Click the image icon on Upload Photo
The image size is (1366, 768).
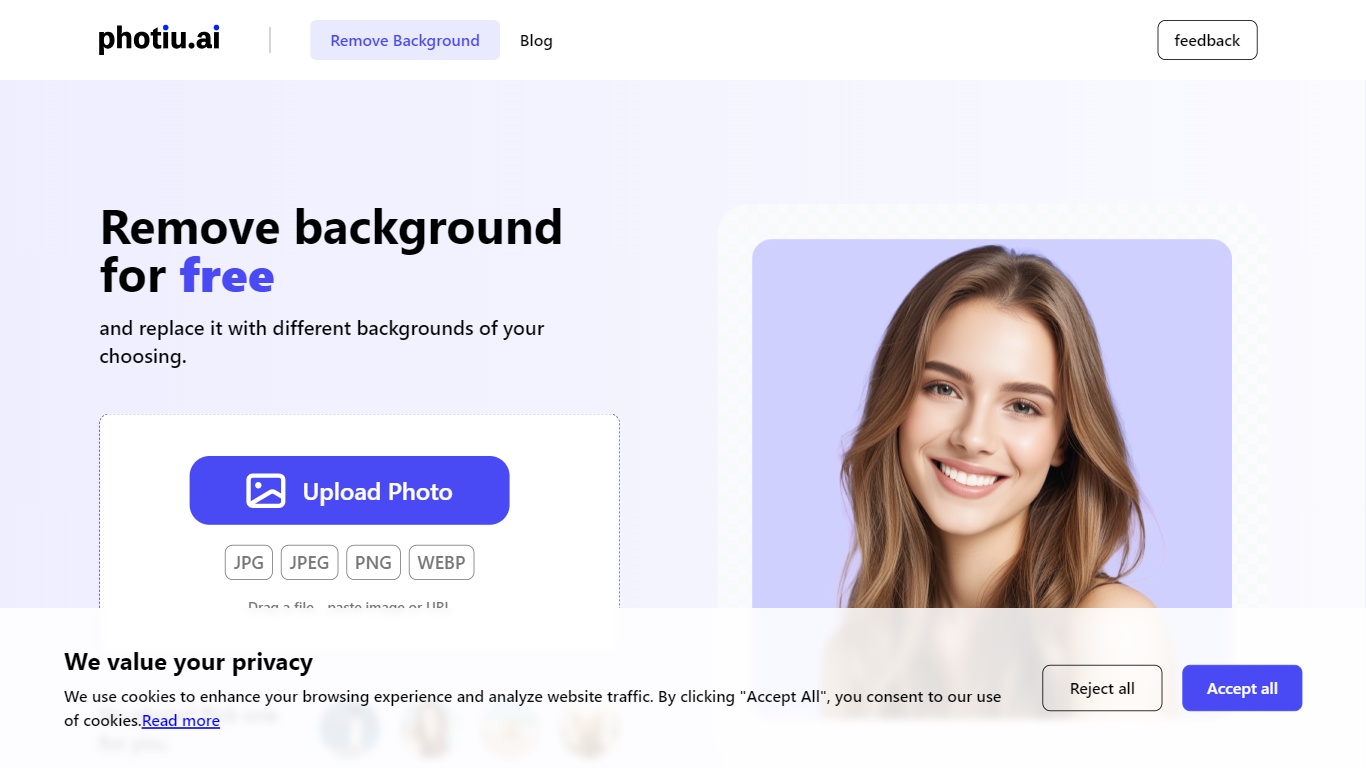266,491
